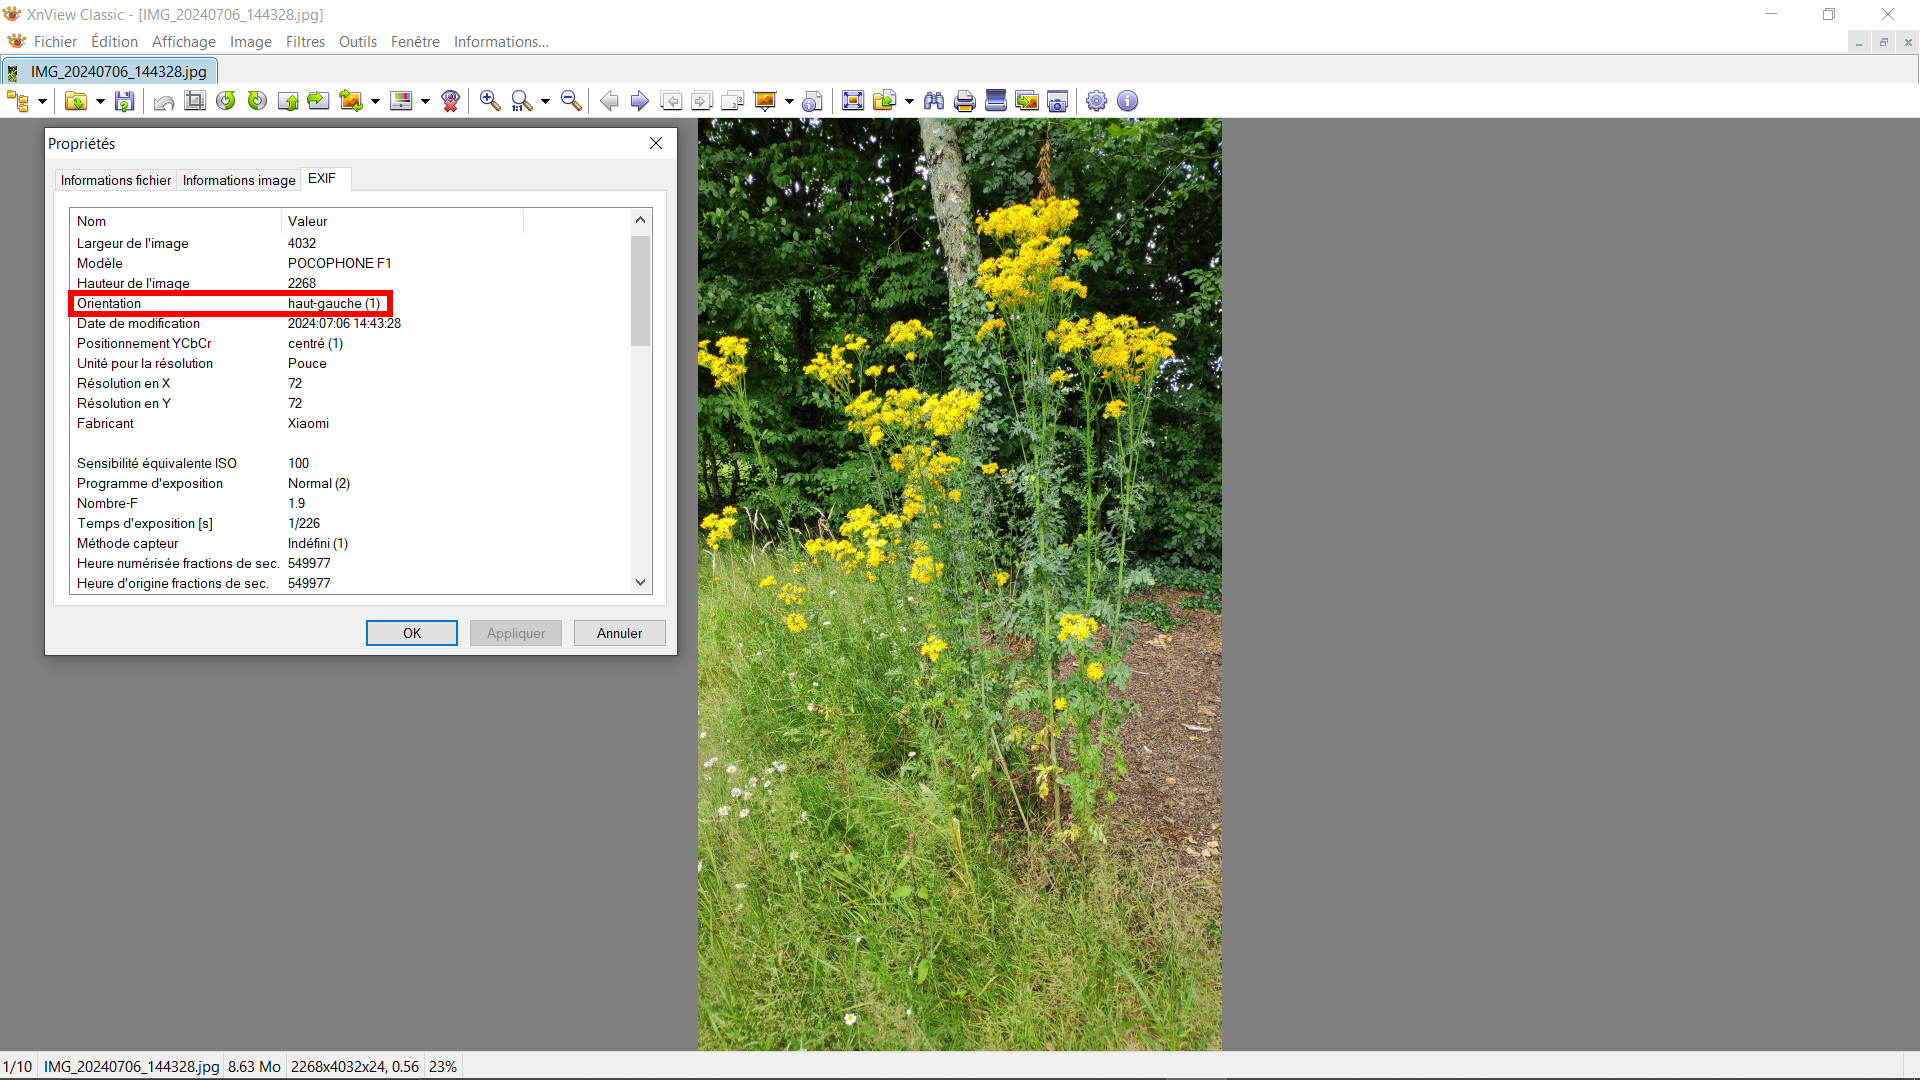The height and width of the screenshot is (1080, 1920).
Task: Select the Crop tool icon
Action: [x=195, y=101]
